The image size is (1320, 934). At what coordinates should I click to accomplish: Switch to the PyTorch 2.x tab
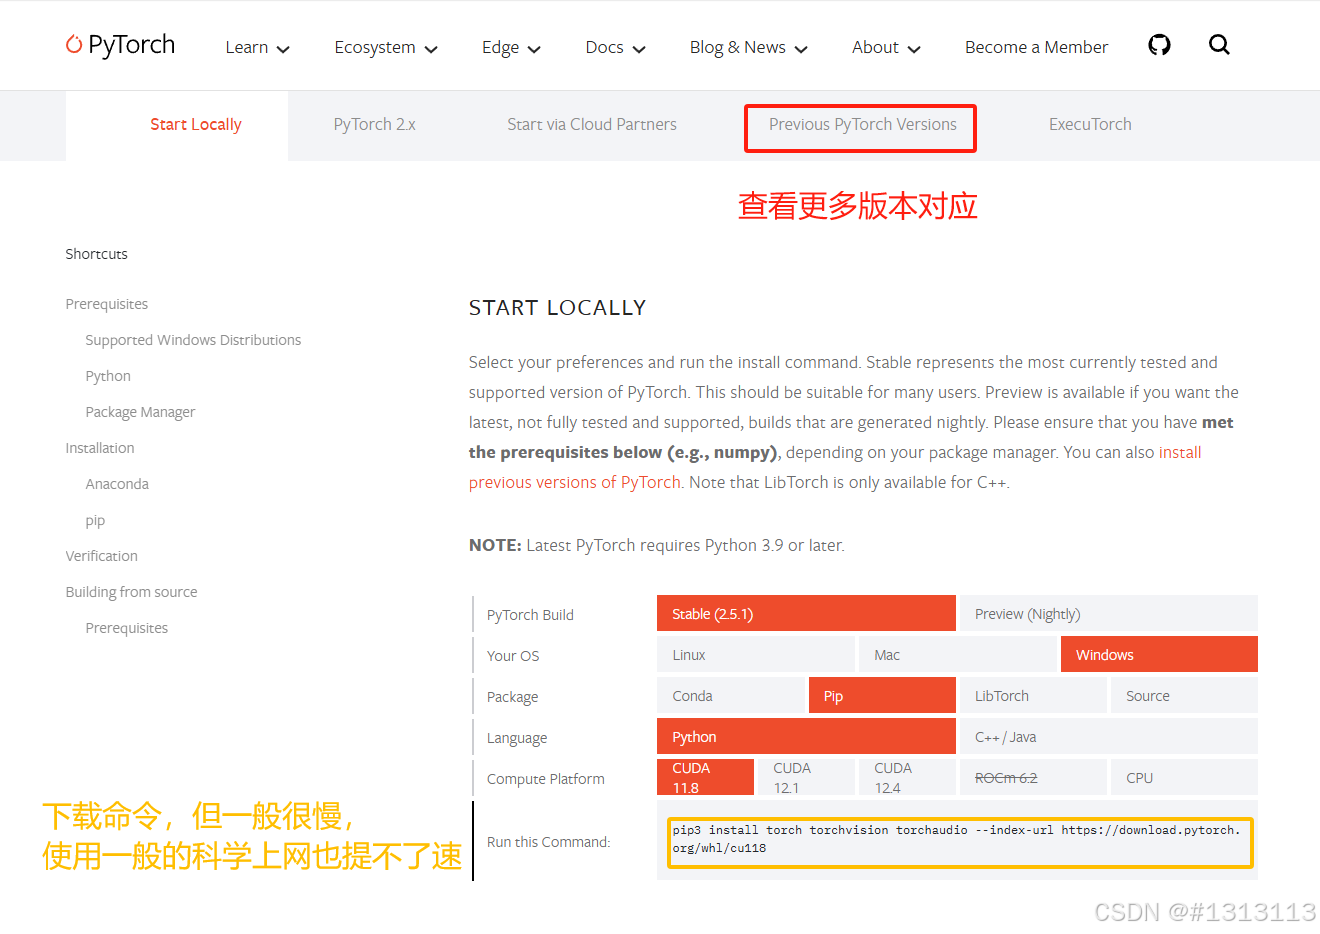[374, 124]
